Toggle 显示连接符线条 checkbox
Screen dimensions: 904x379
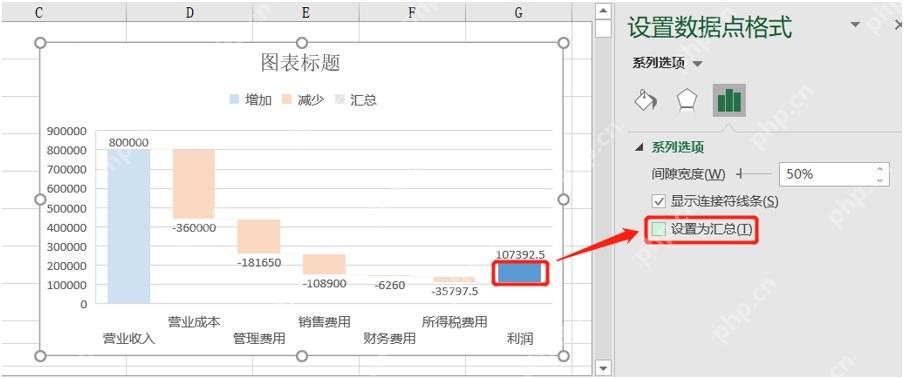658,201
